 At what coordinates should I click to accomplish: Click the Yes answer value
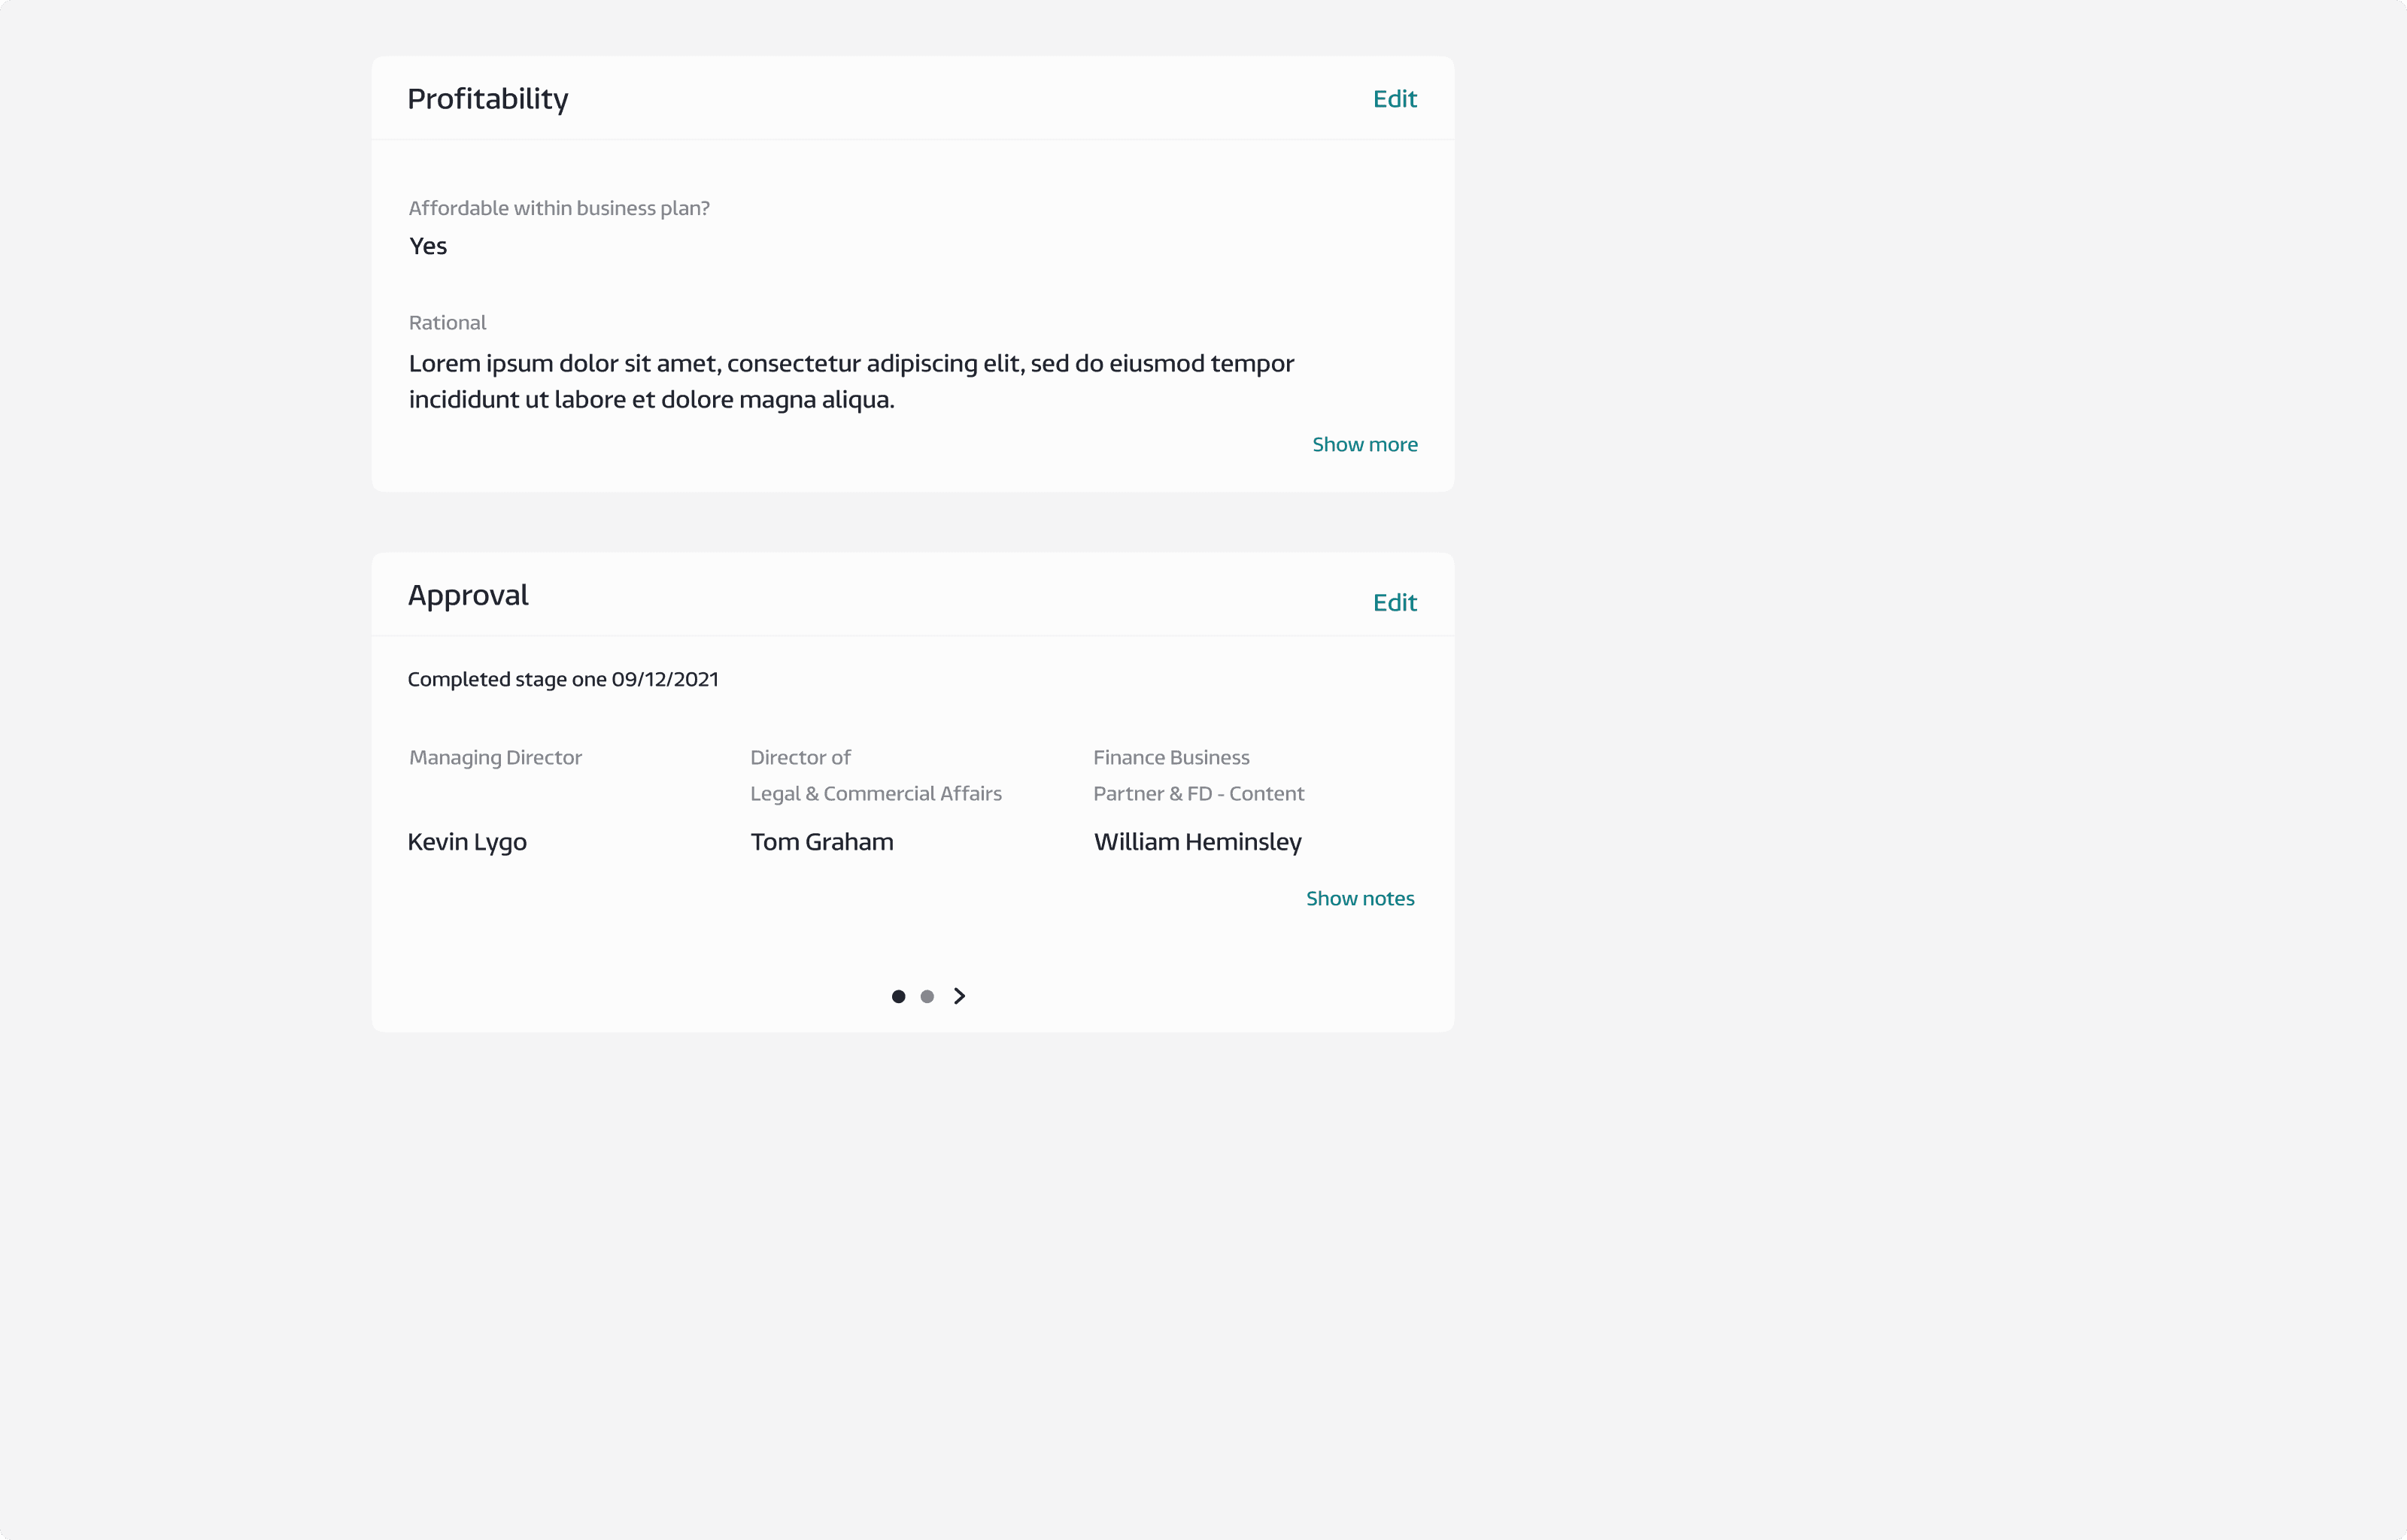click(427, 246)
